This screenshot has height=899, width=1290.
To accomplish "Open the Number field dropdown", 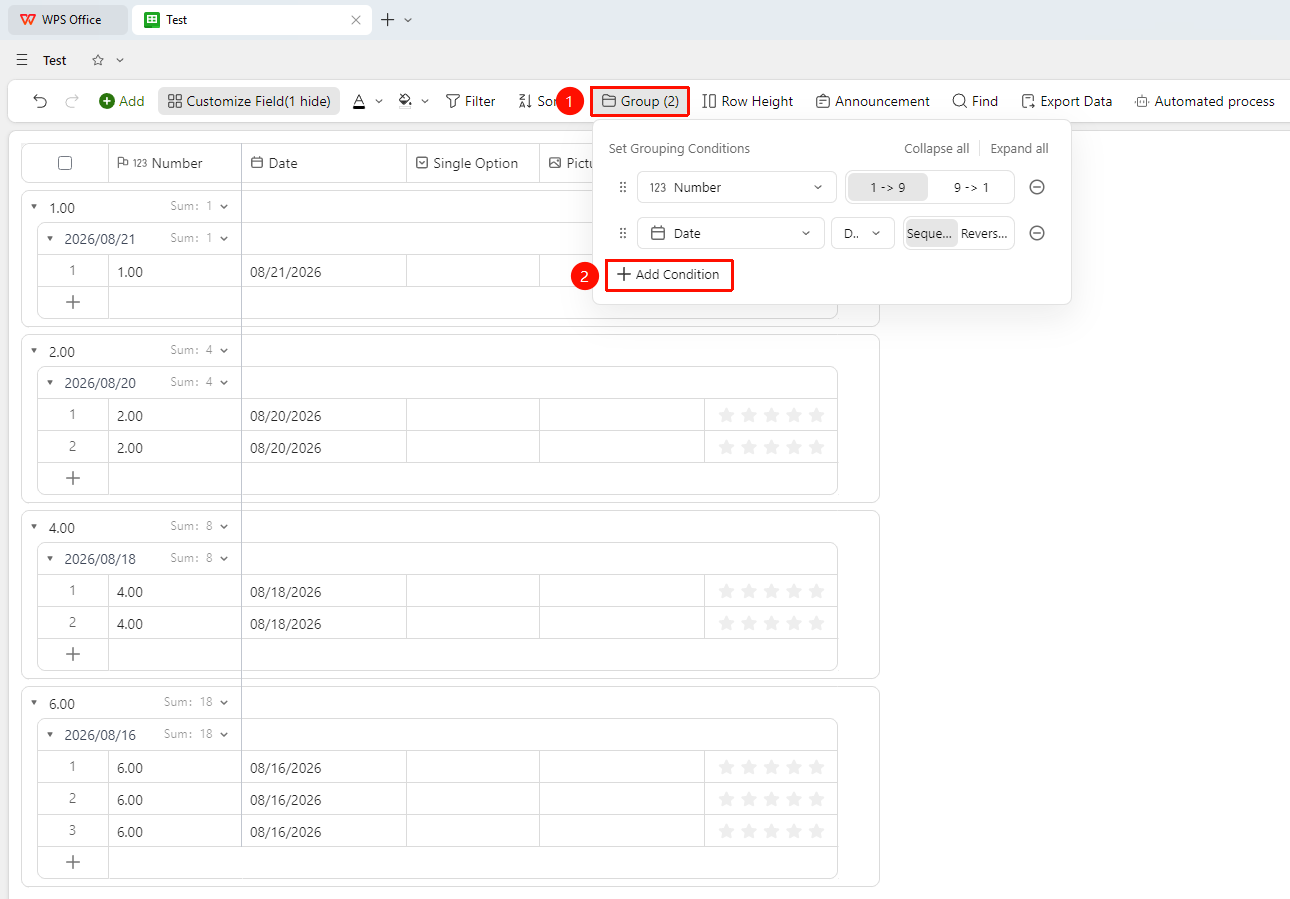I will pyautogui.click(x=737, y=187).
